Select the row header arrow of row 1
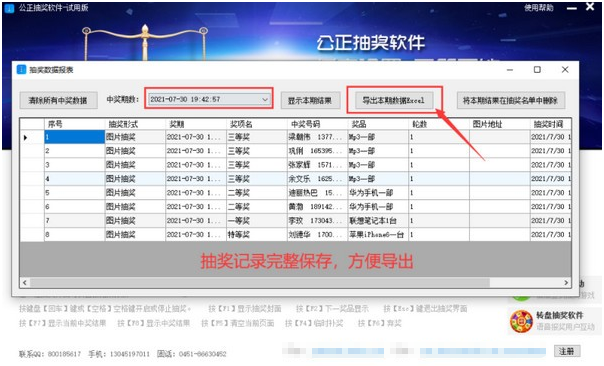The width and height of the screenshot is (604, 366). [32, 137]
